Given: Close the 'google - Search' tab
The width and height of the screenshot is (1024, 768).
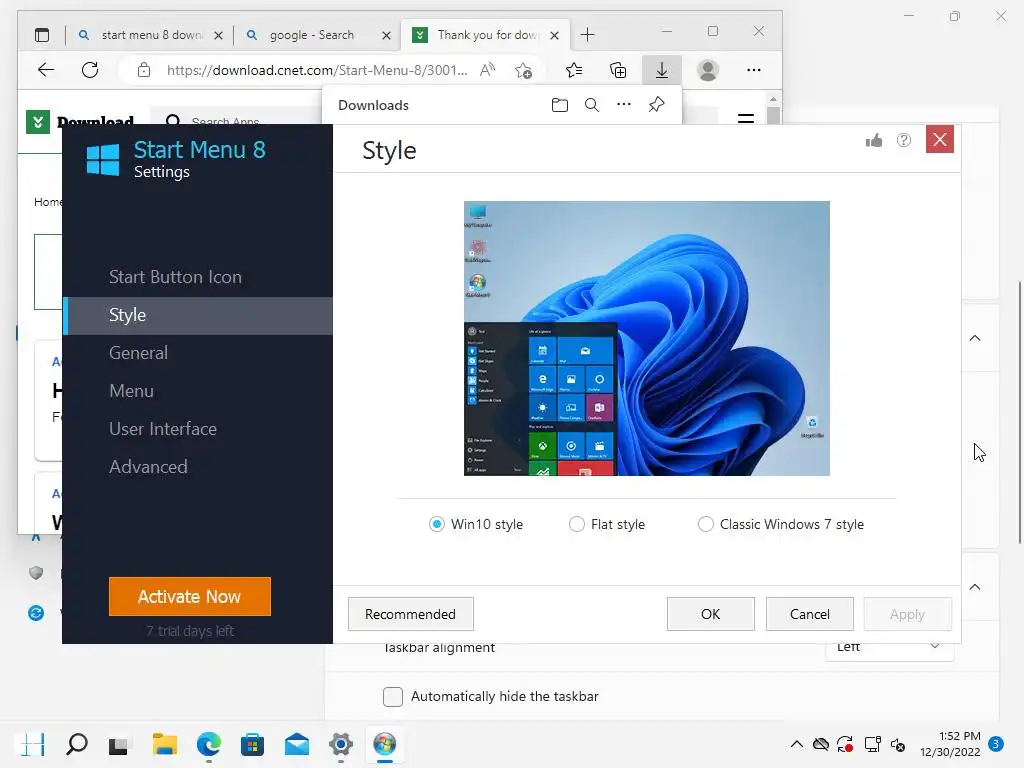Looking at the screenshot, I should [386, 35].
